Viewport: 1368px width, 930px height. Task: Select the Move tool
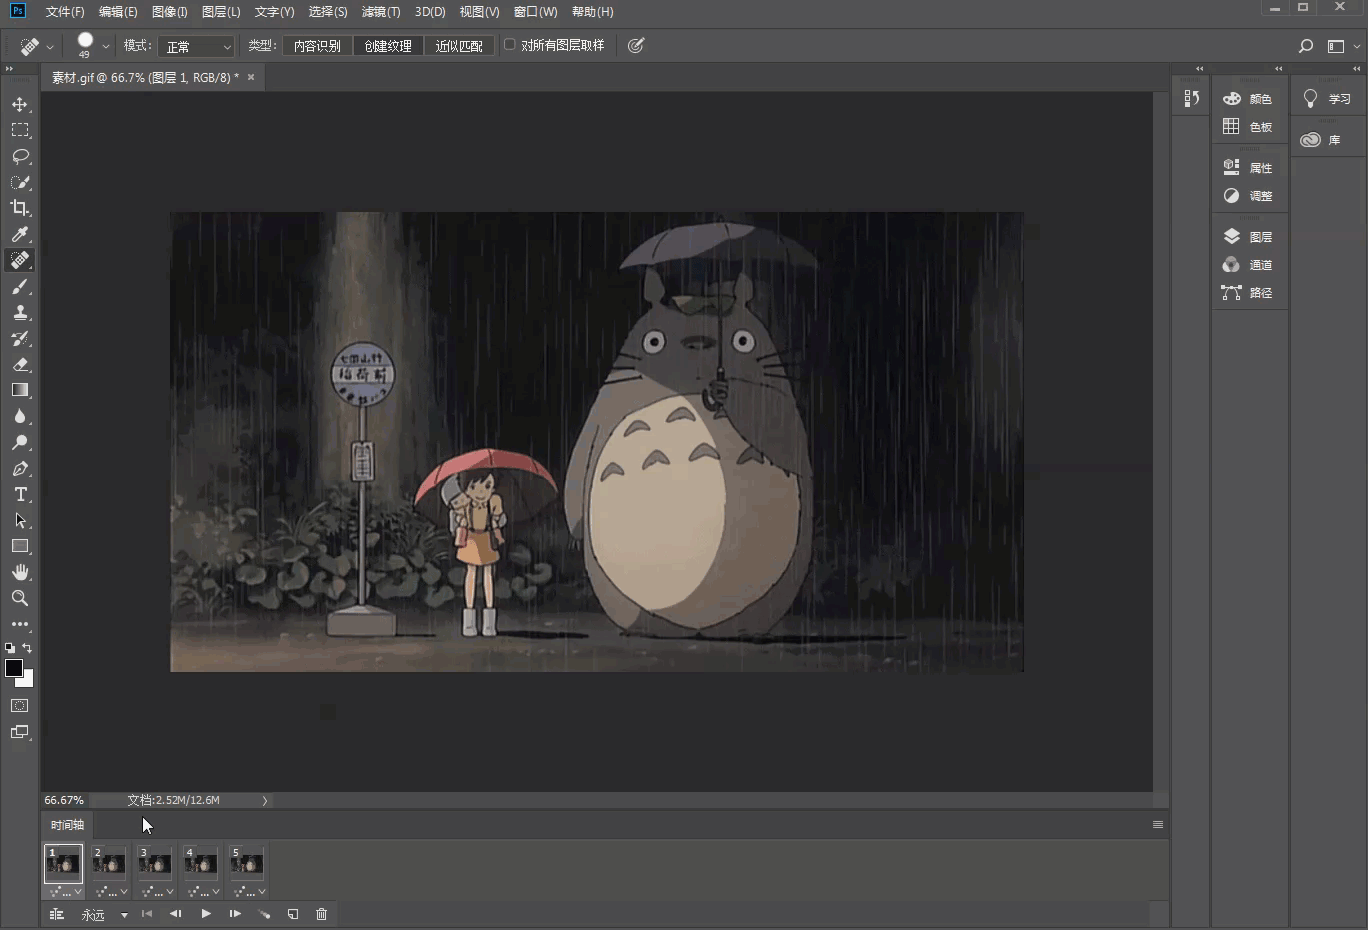coord(20,104)
